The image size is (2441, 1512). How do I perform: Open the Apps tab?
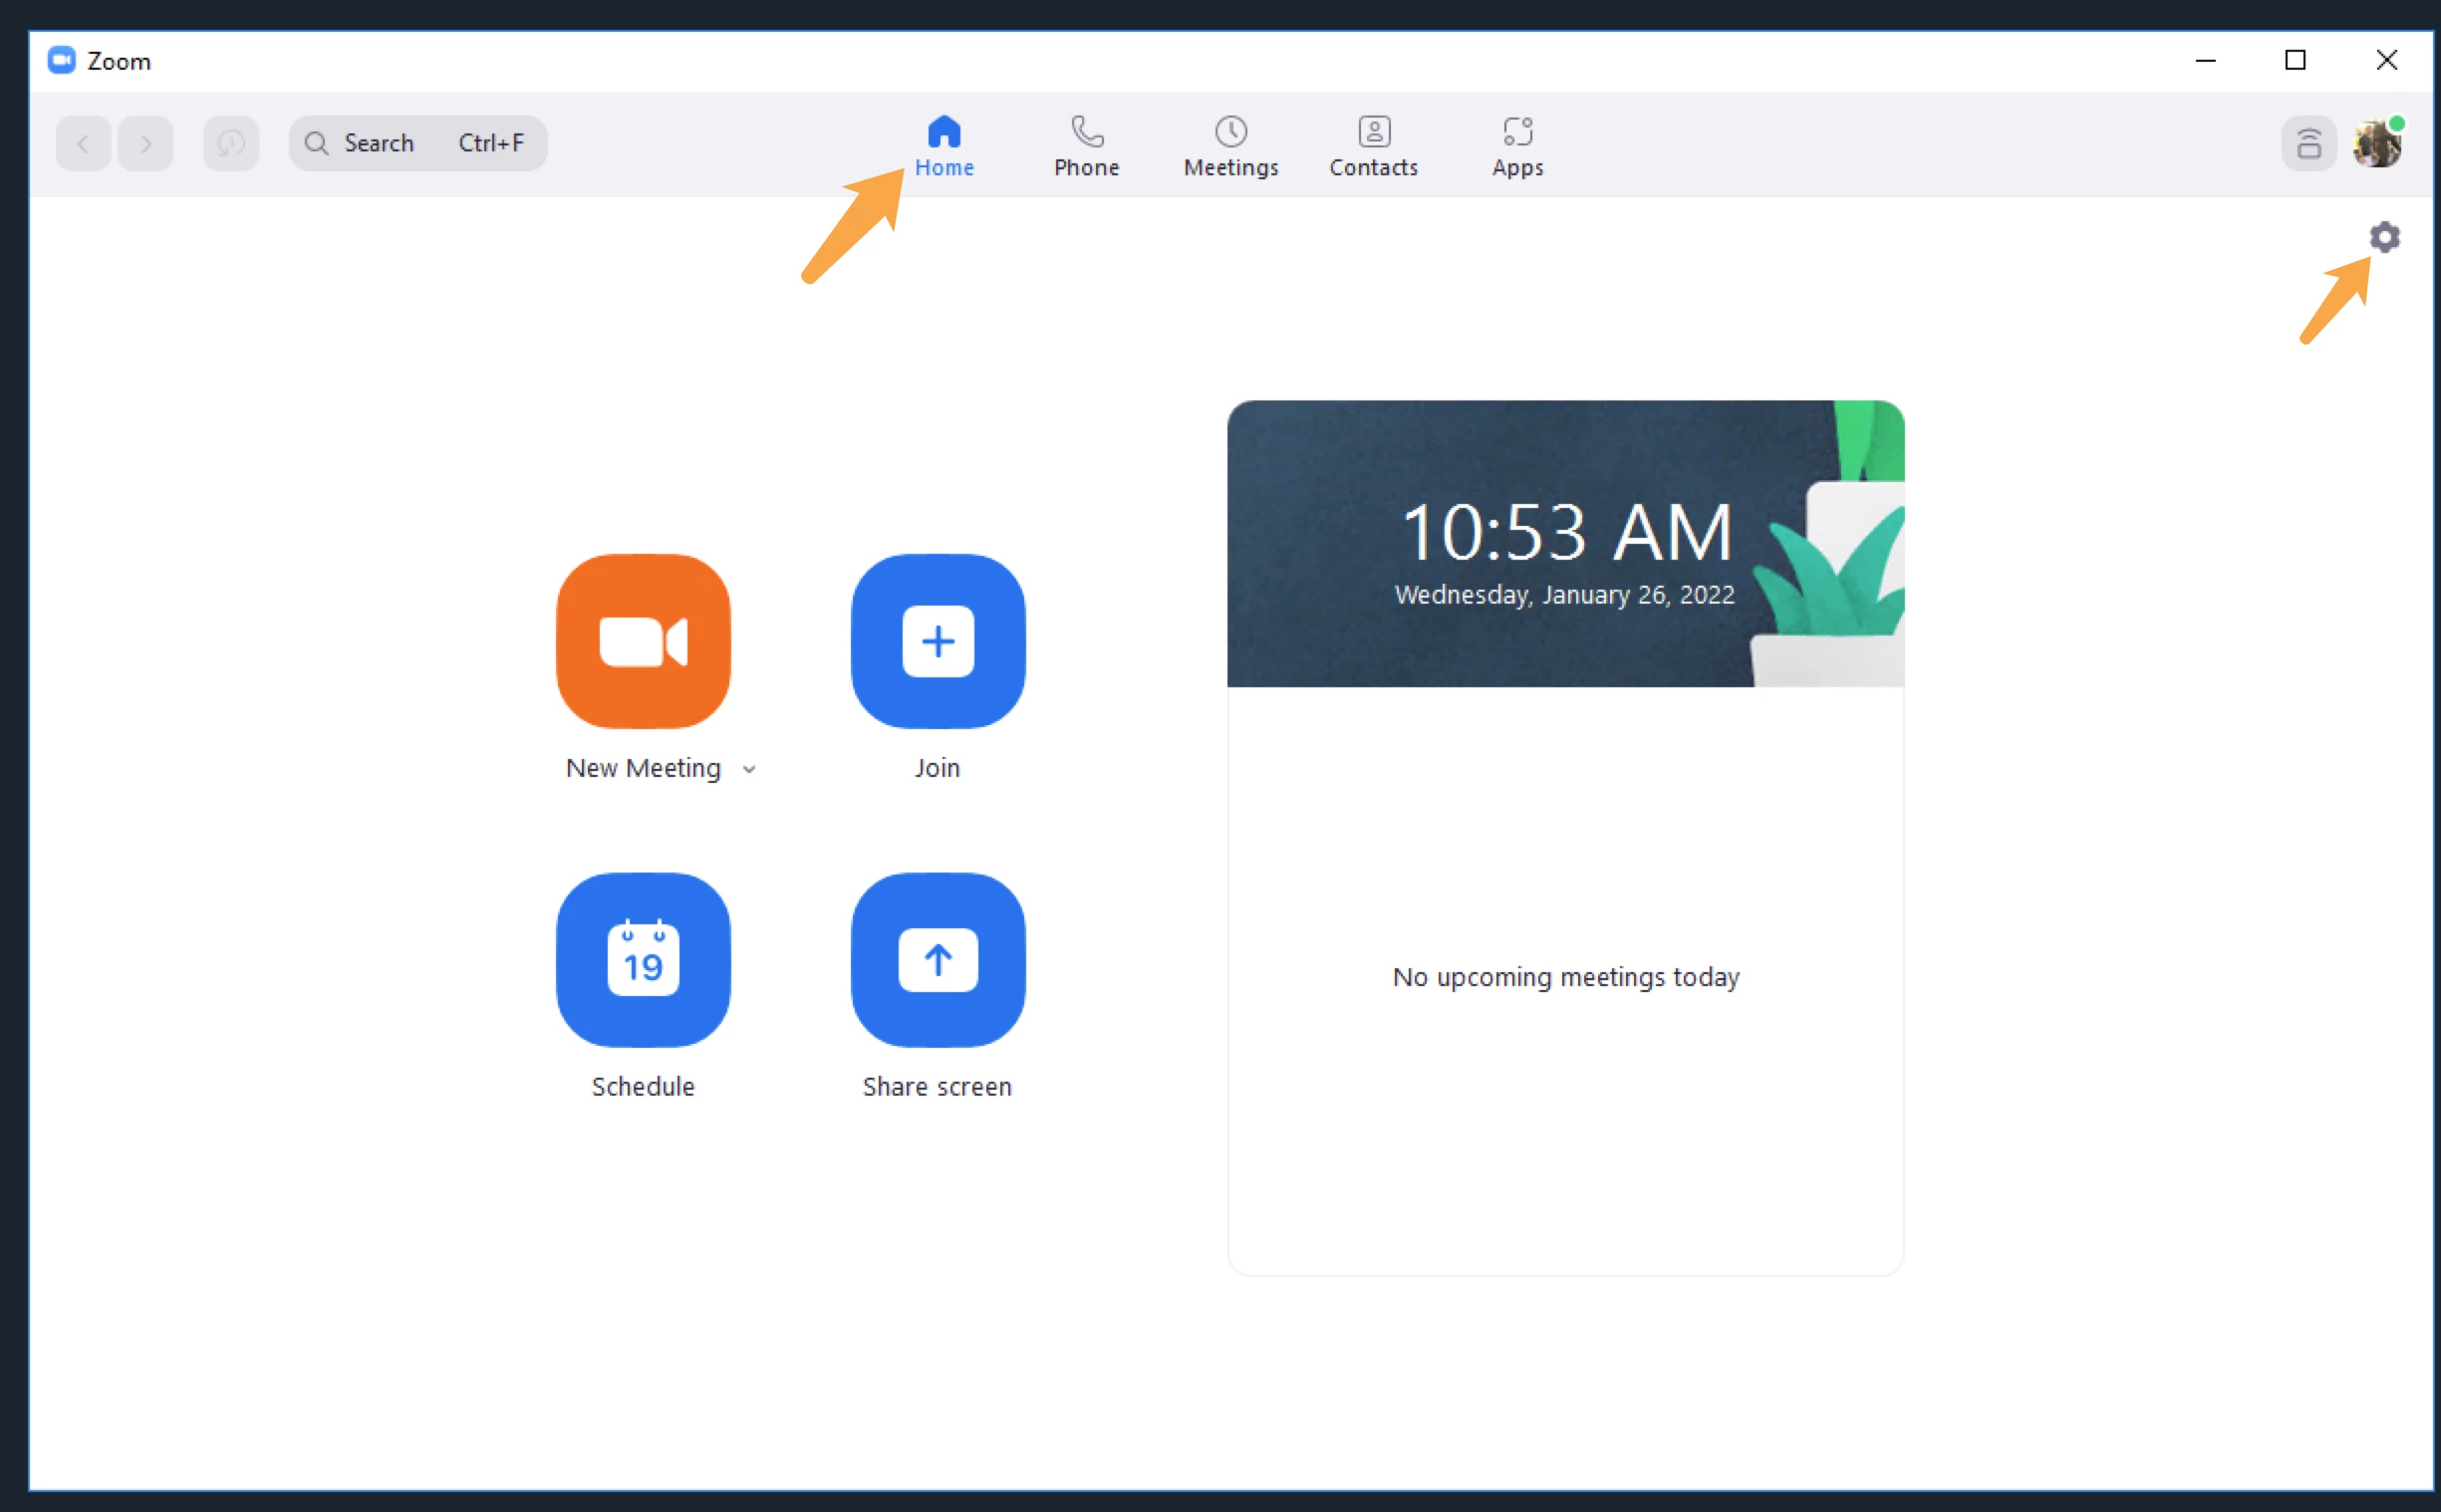point(1517,146)
